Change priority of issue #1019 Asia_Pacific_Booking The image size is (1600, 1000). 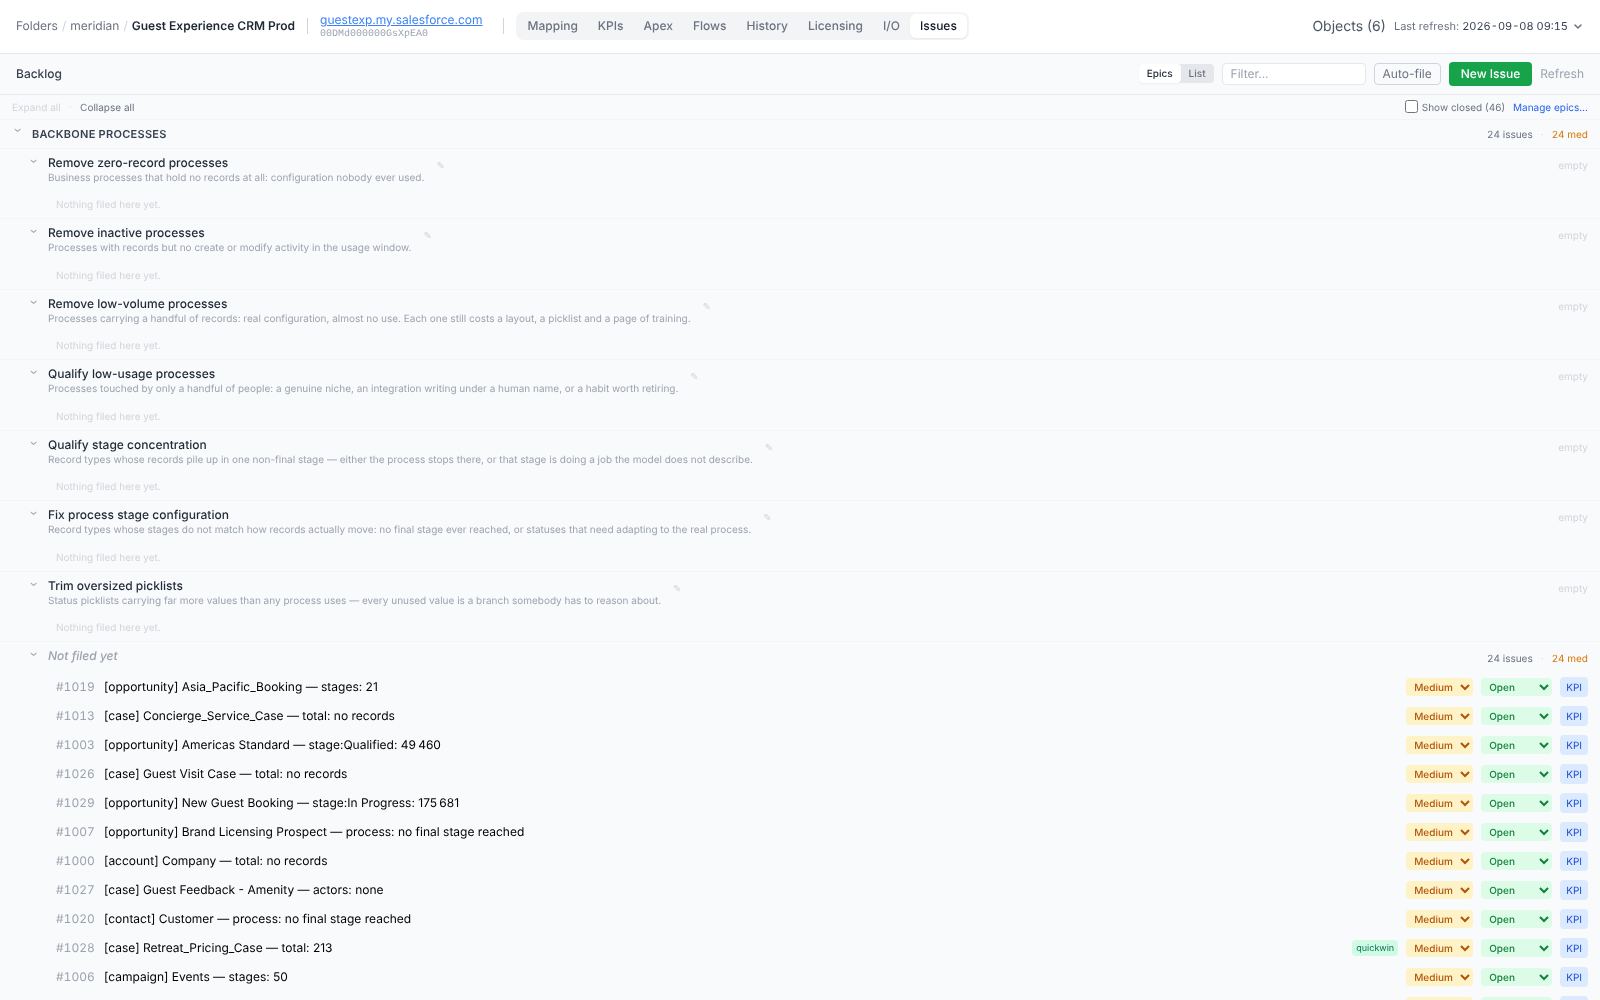tap(1439, 687)
